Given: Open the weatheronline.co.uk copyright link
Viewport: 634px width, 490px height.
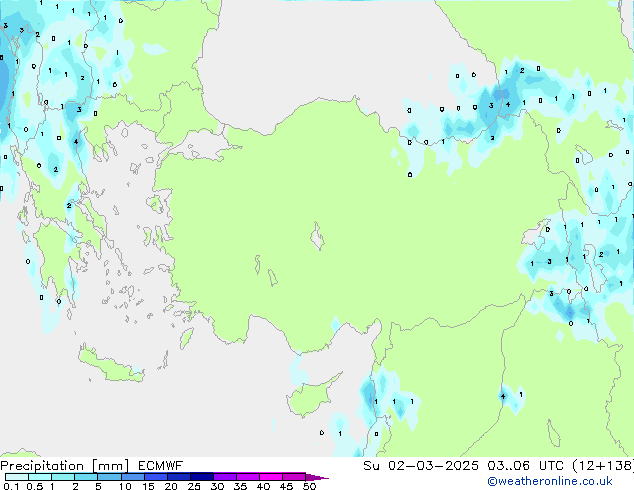Looking at the screenshot, I should pyautogui.click(x=549, y=481).
